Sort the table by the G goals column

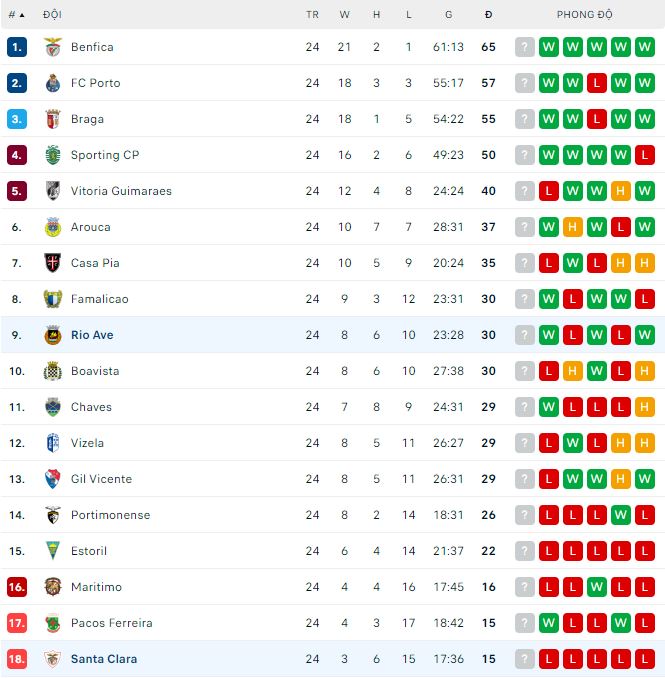tap(448, 15)
